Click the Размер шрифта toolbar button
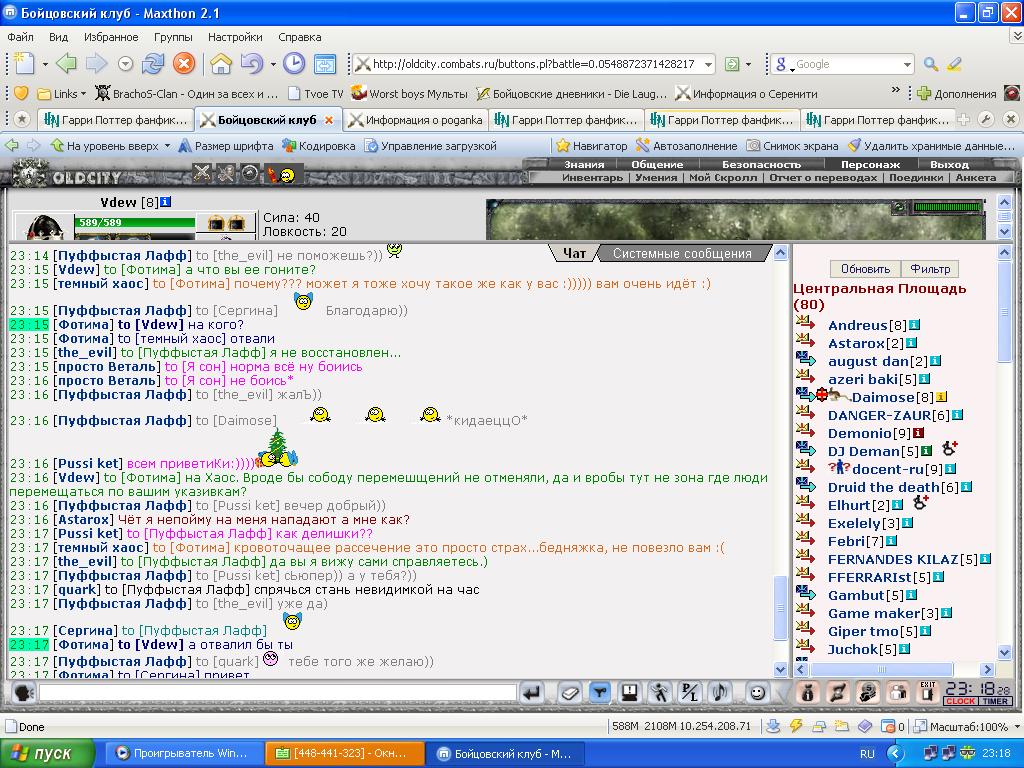1024x768 pixels. point(226,146)
